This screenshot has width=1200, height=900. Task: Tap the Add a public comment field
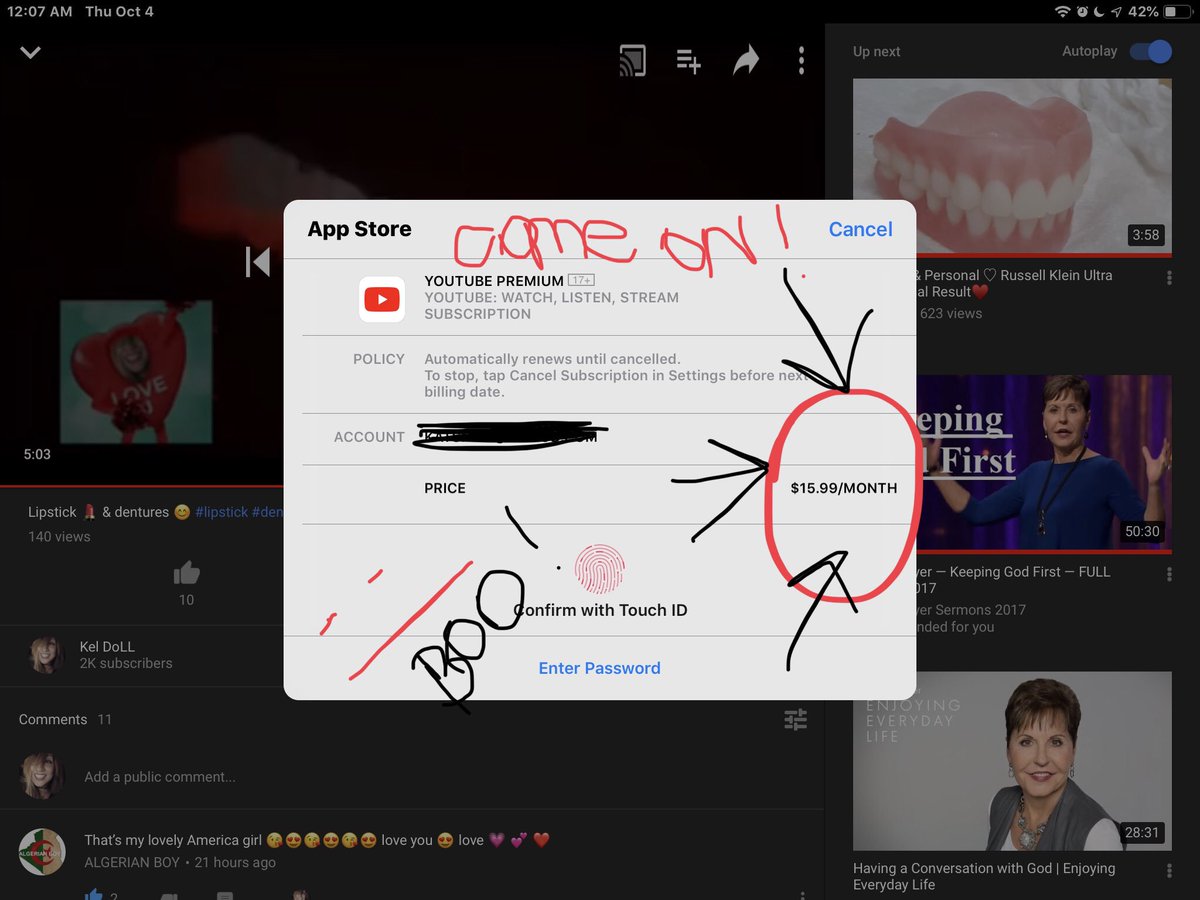click(160, 777)
